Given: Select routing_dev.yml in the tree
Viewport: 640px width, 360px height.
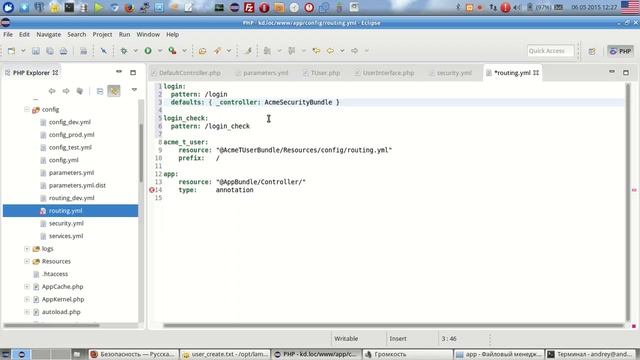Looking at the screenshot, I should (x=71, y=198).
